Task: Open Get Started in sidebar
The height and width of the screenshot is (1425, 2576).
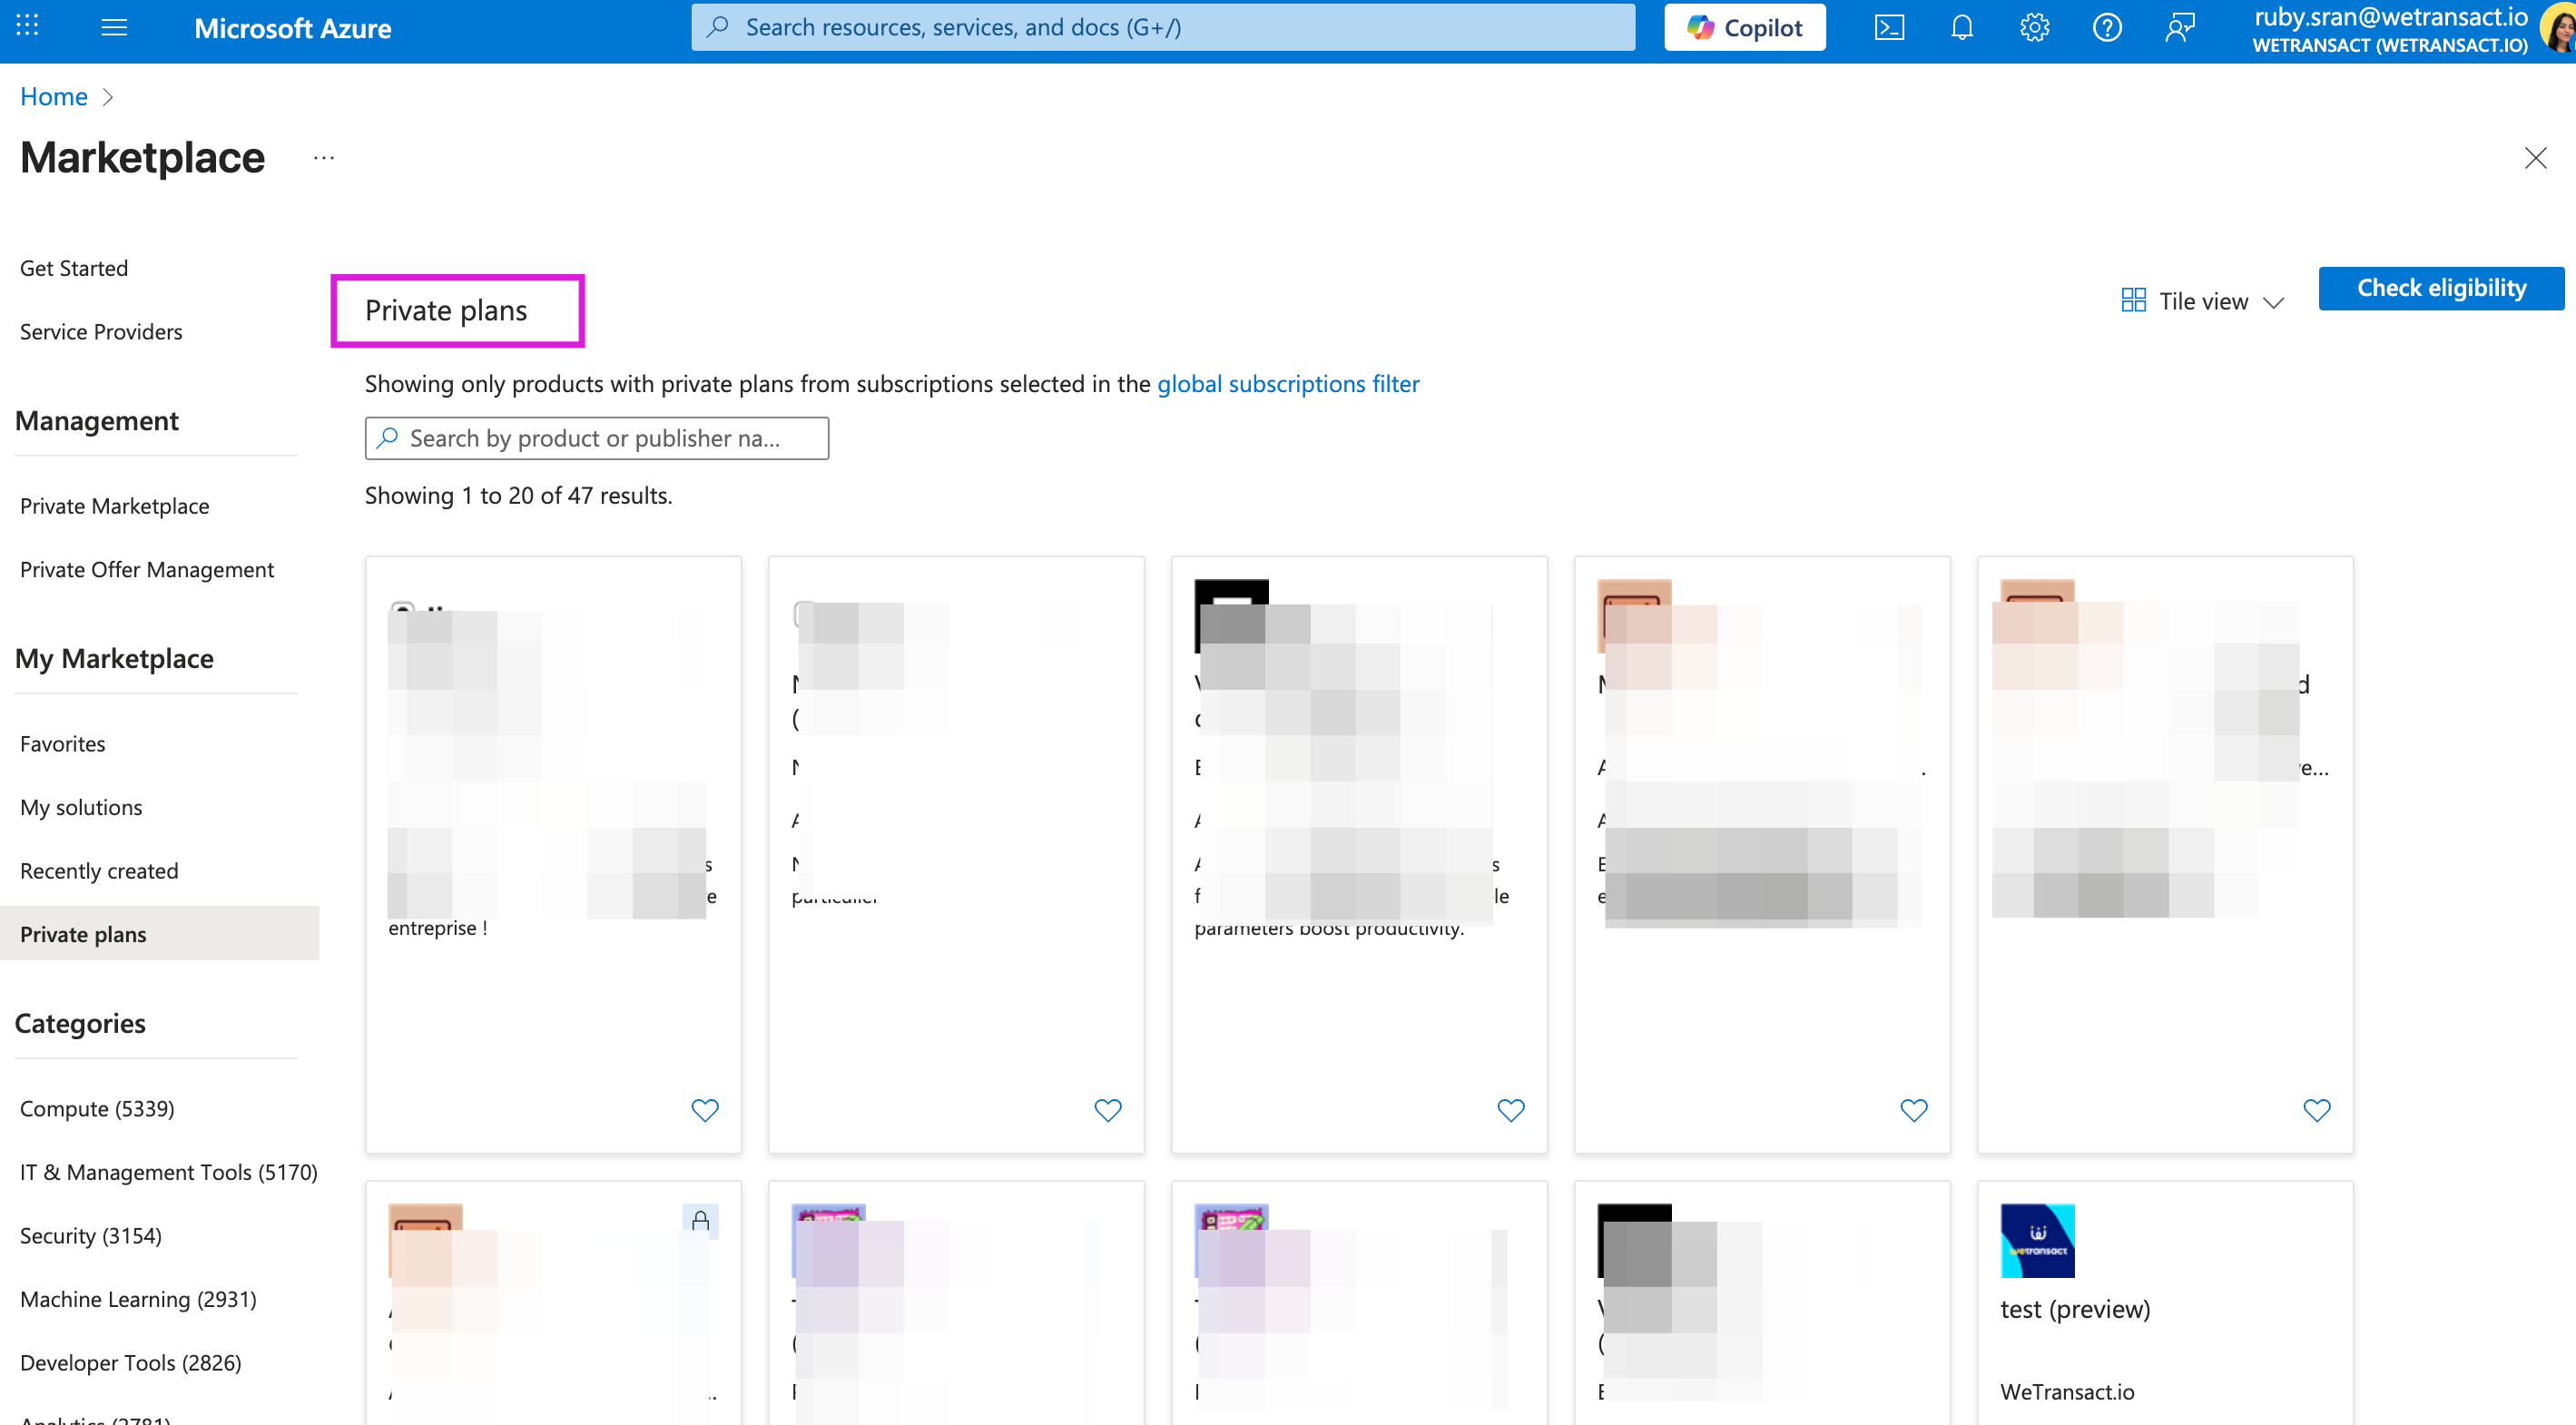Action: [x=74, y=268]
